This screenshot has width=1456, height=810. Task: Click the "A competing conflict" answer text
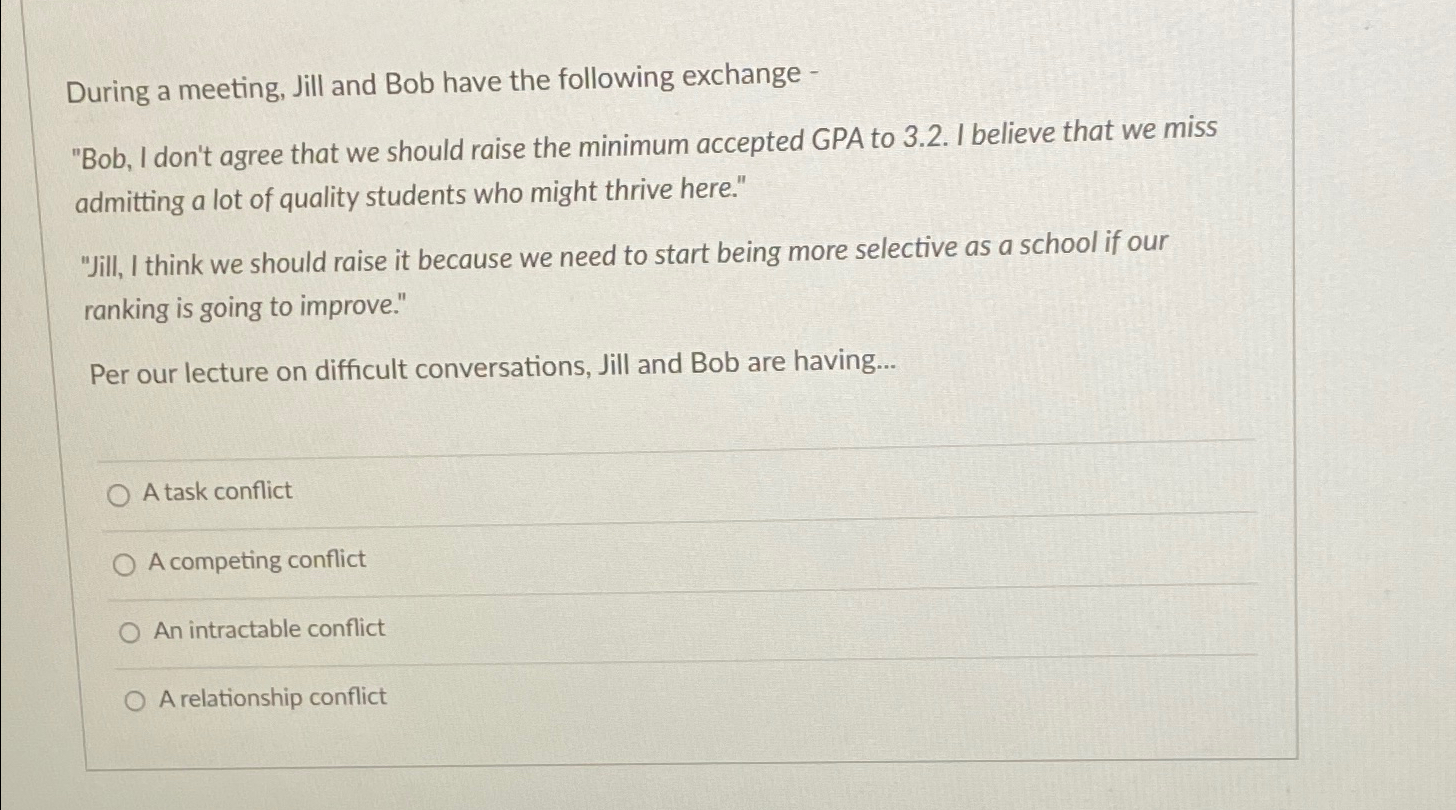click(x=257, y=561)
